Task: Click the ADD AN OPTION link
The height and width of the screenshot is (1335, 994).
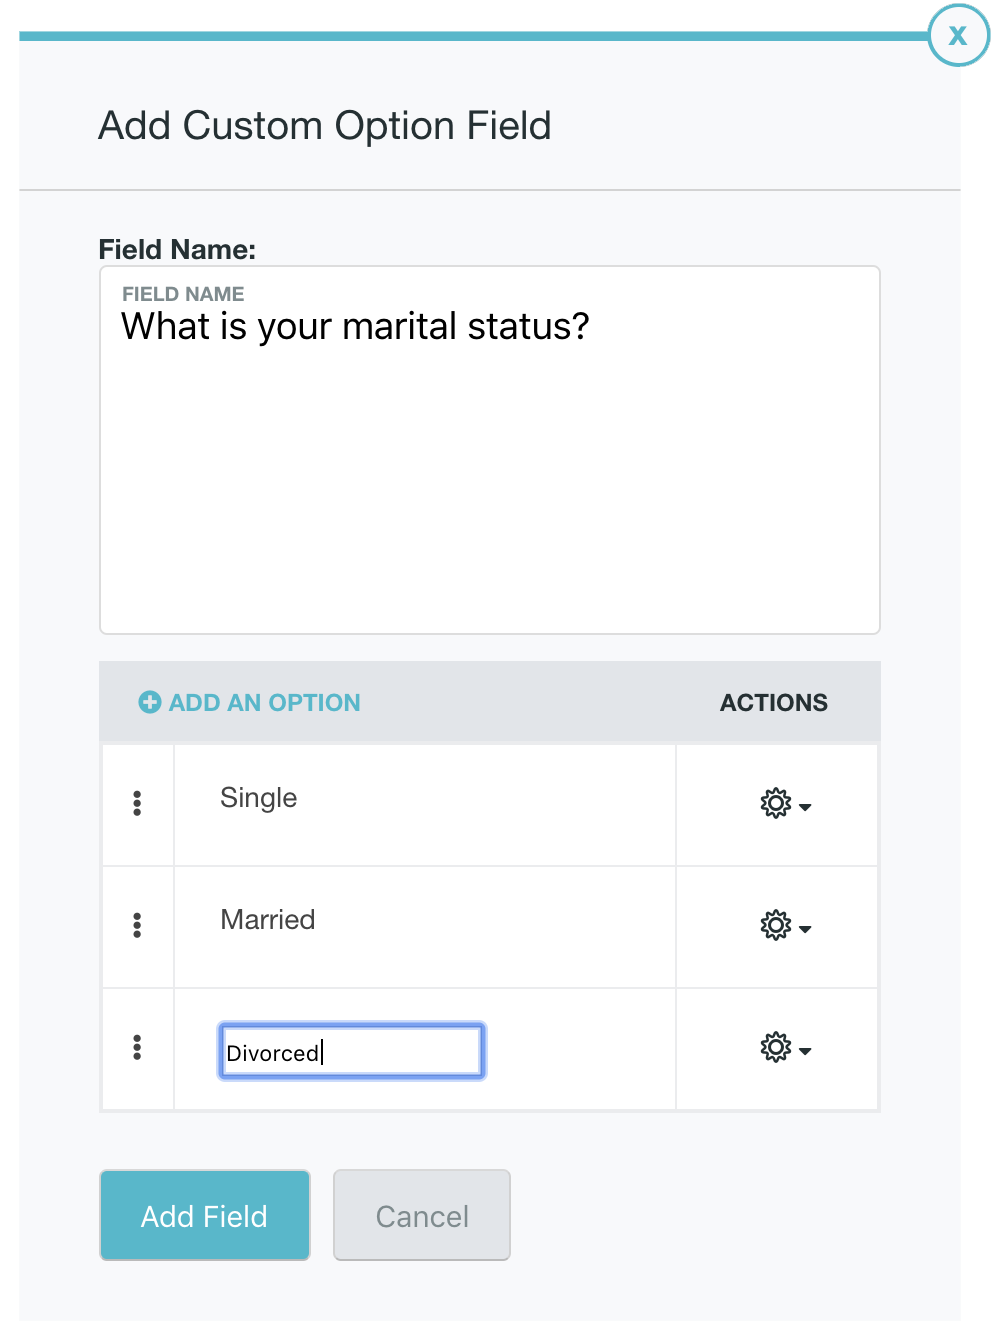Action: tap(264, 703)
